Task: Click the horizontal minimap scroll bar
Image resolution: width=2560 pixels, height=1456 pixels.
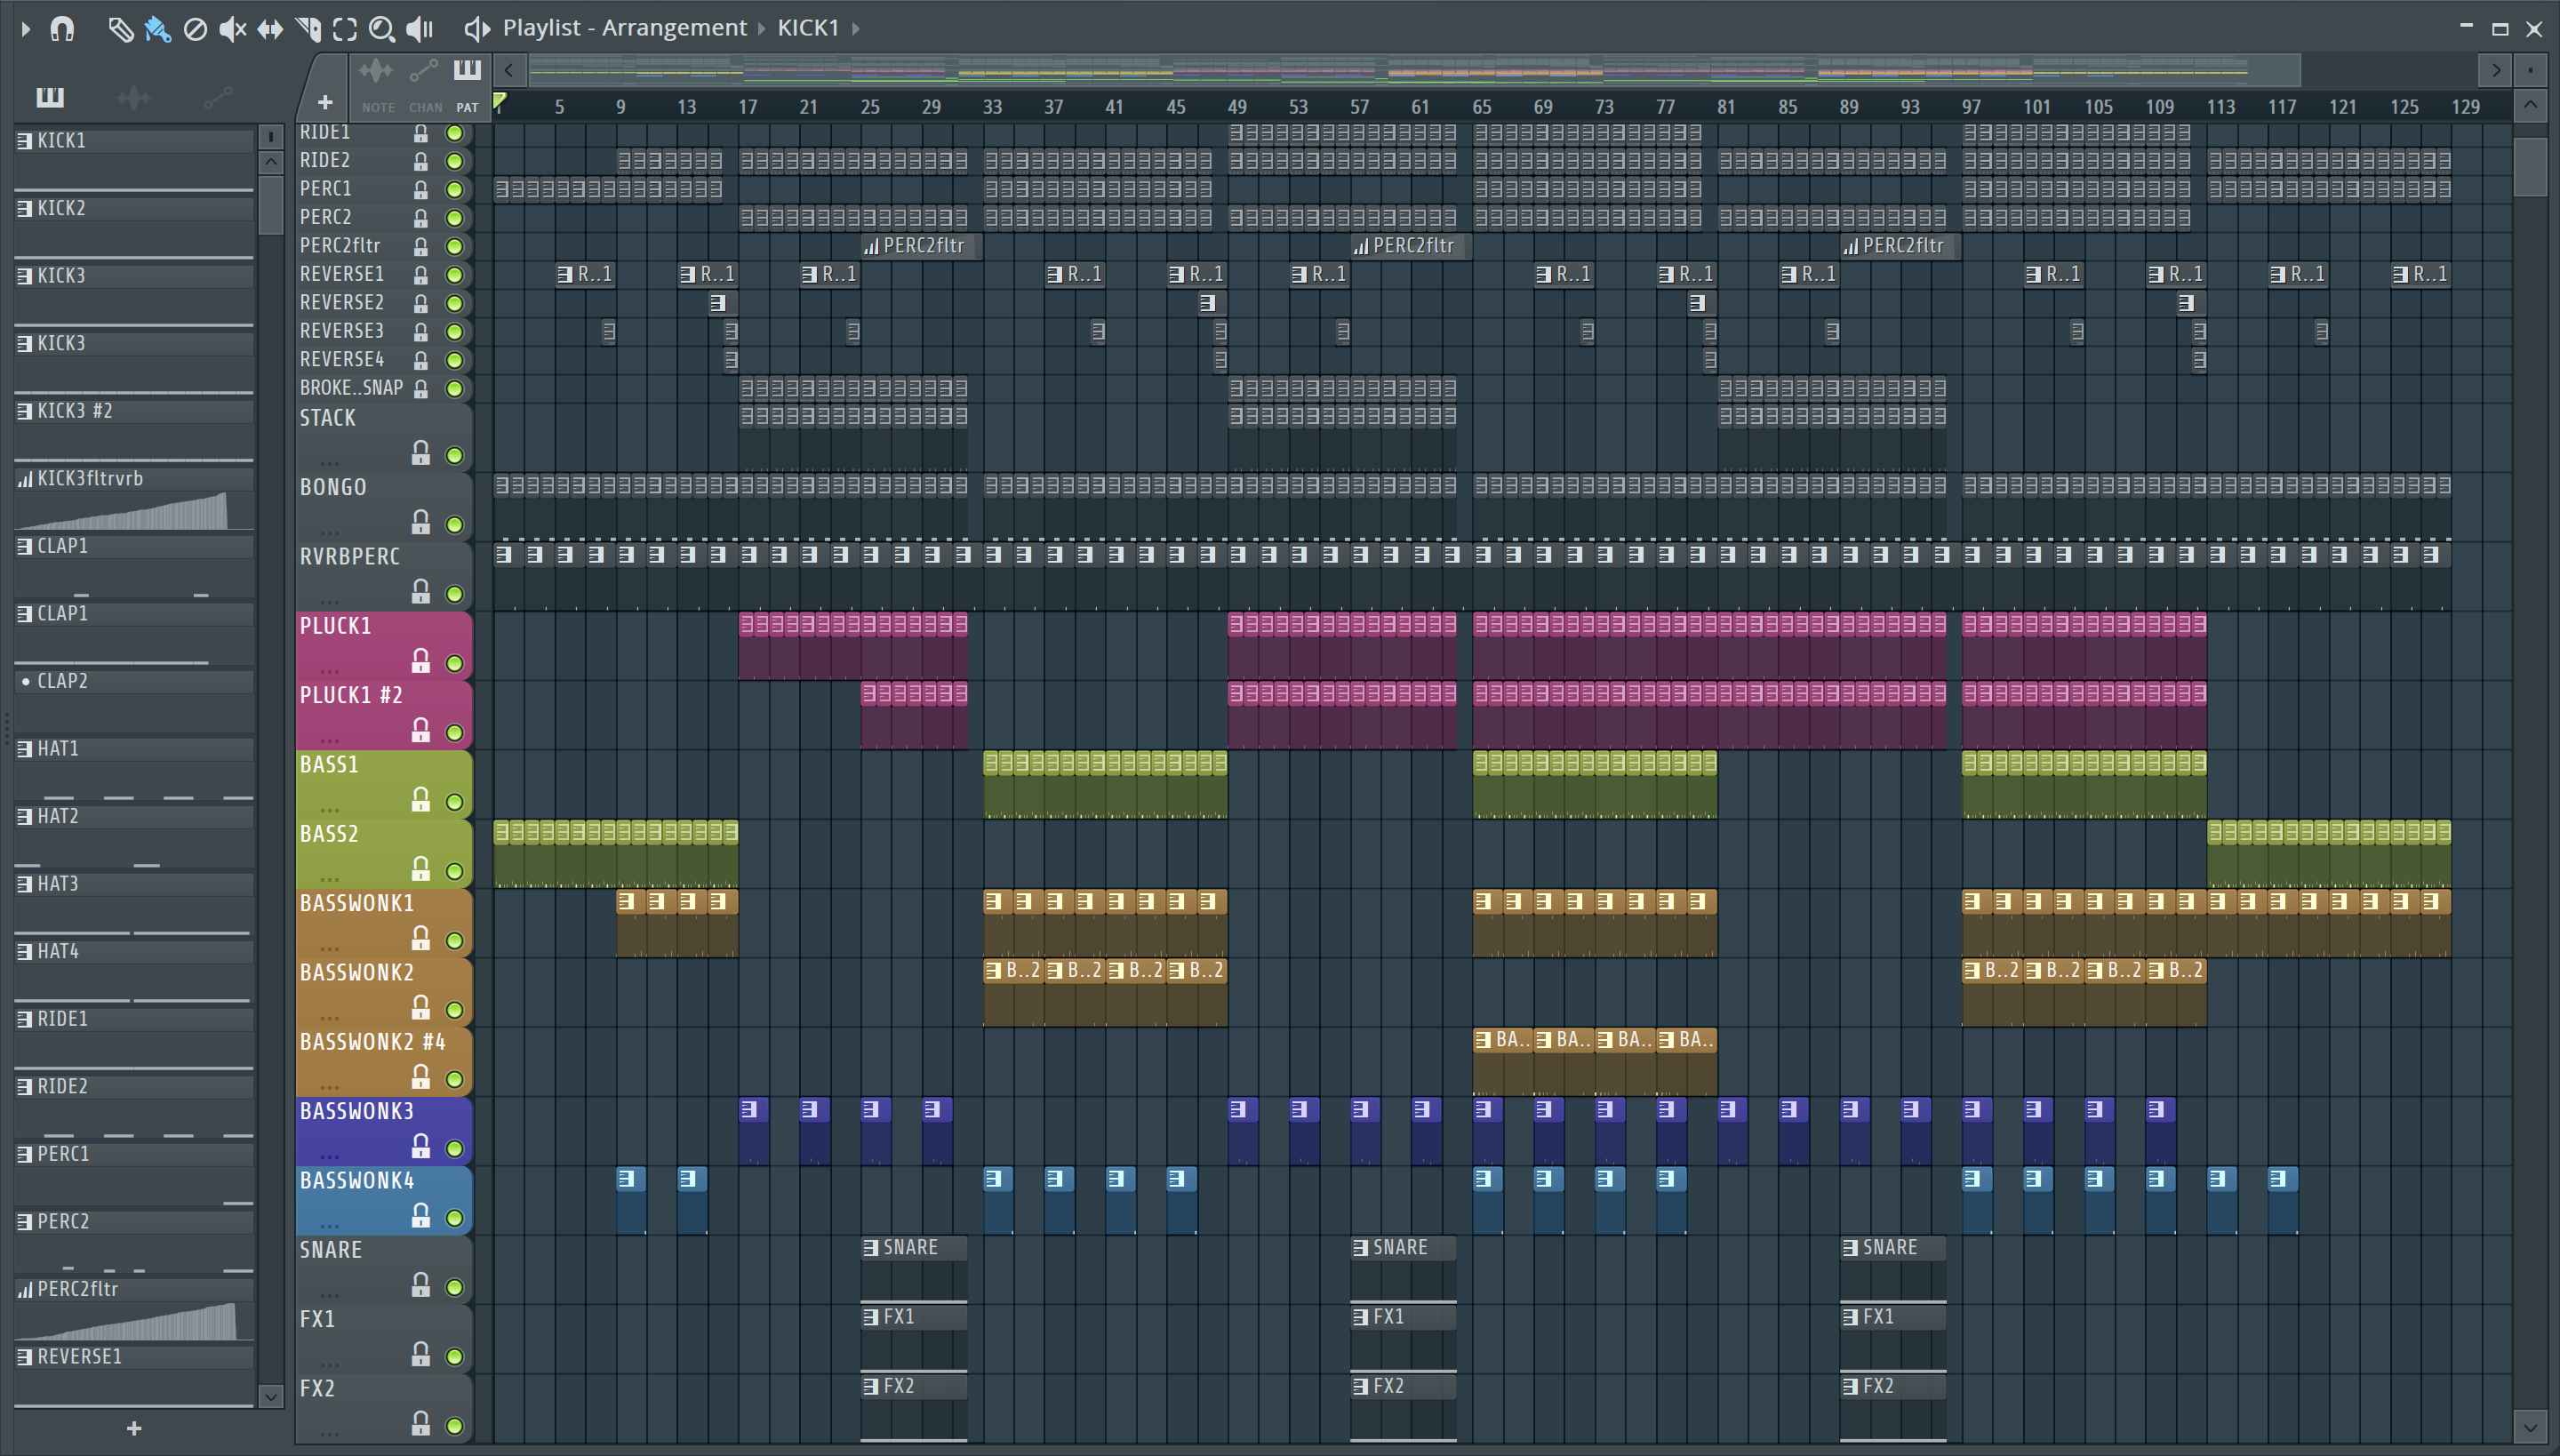Action: (x=1413, y=70)
